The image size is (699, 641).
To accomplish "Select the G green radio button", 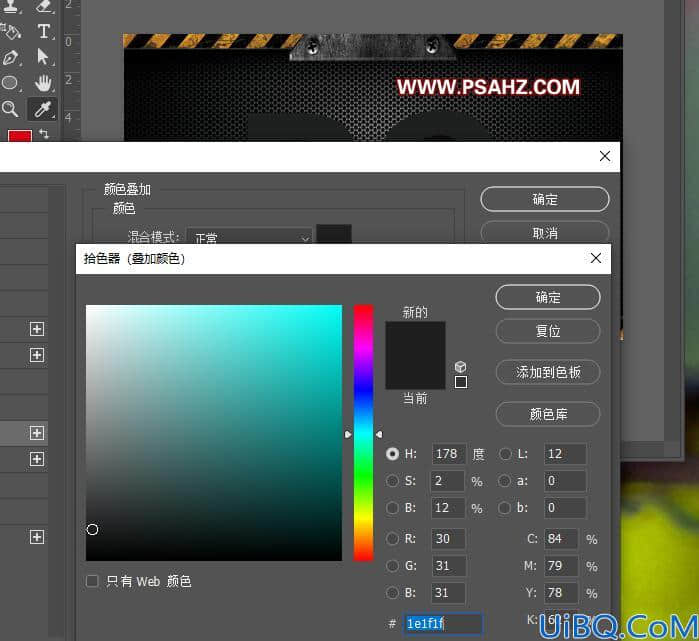I will click(x=392, y=566).
